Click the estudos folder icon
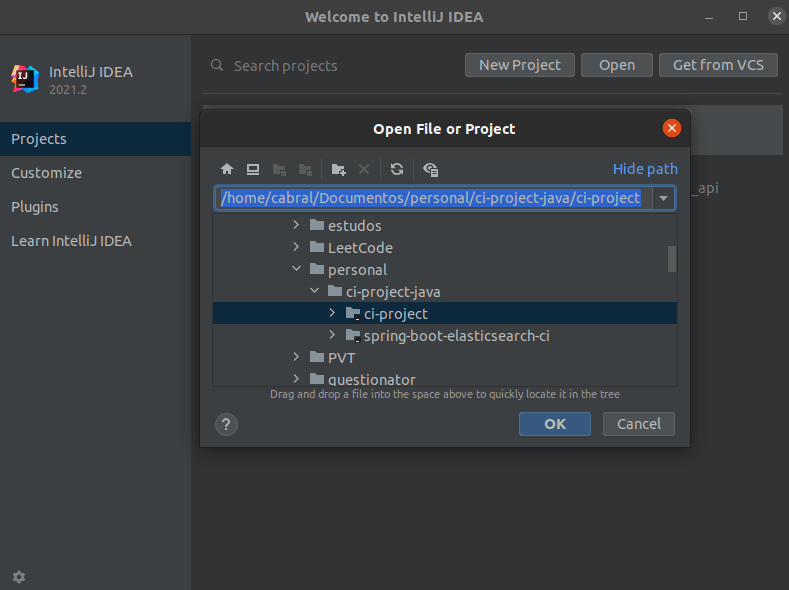 click(317, 225)
